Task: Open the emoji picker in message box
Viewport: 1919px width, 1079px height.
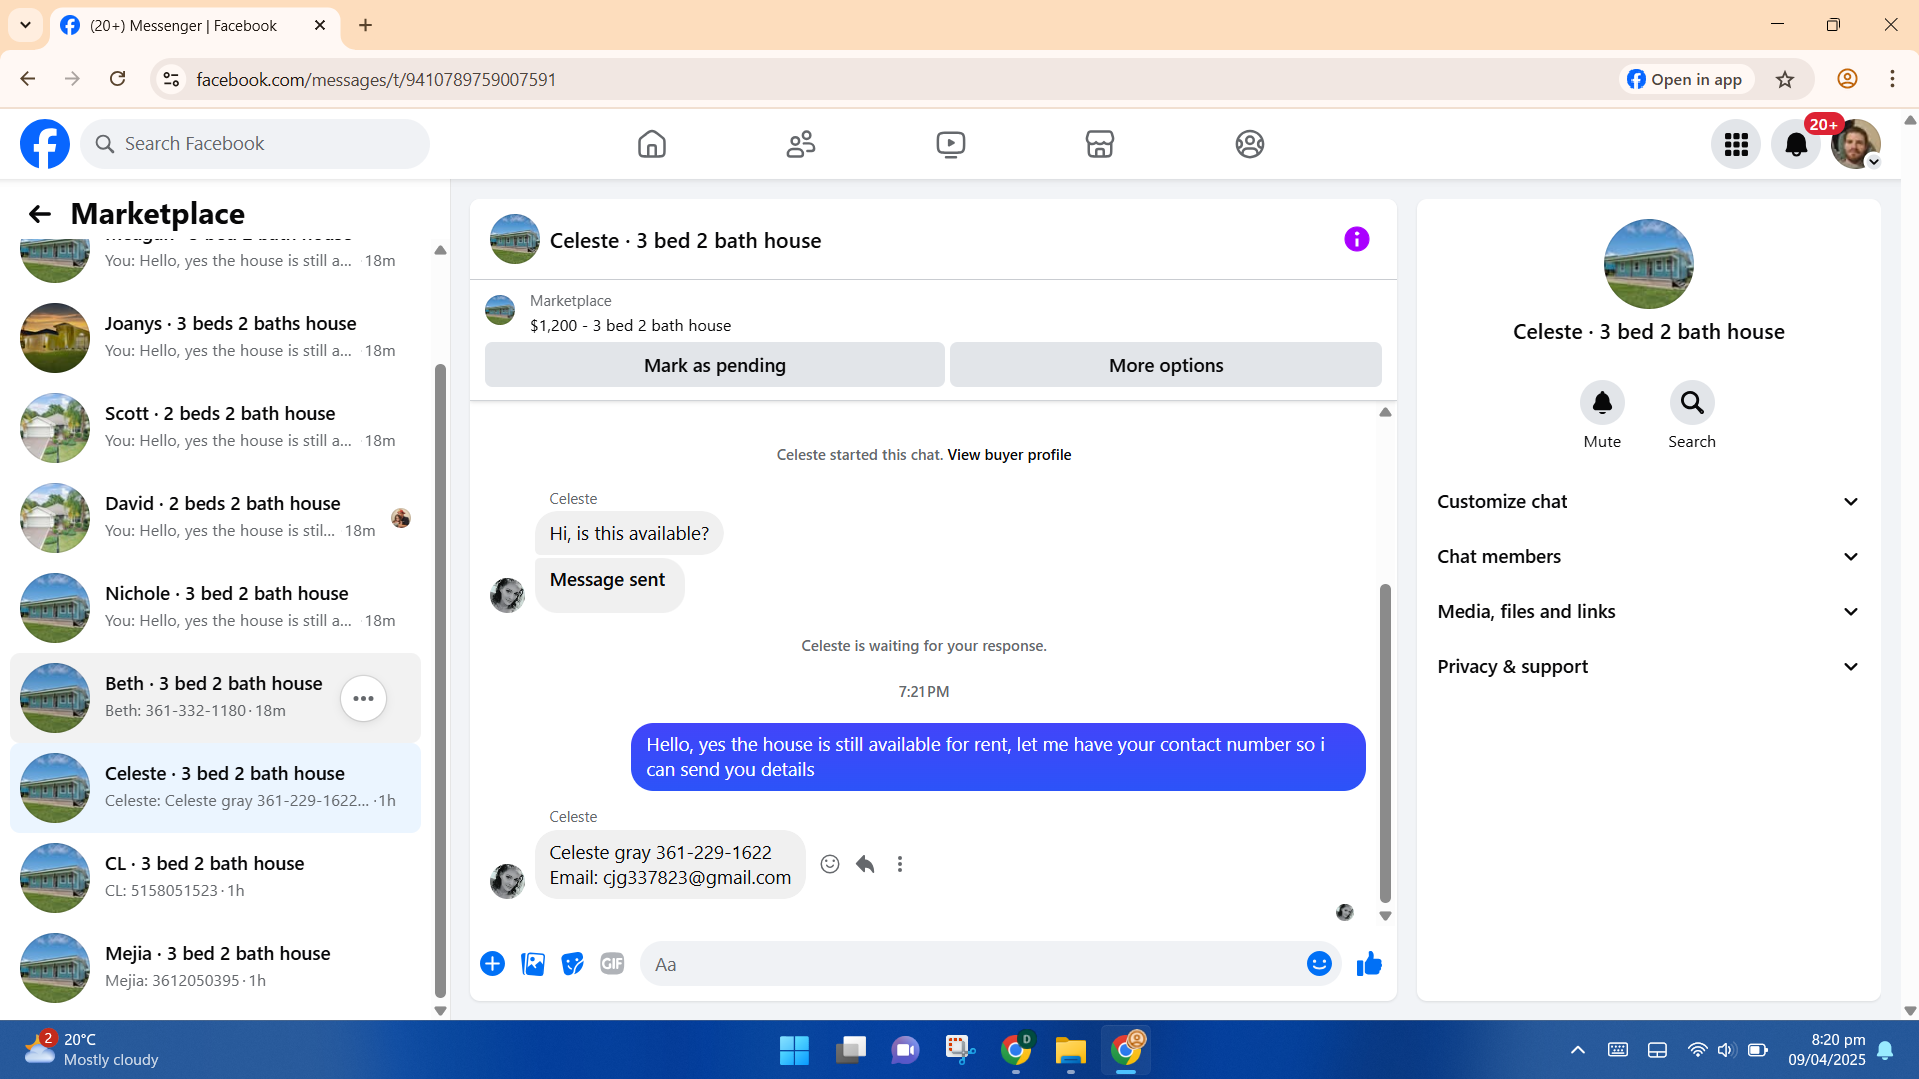Action: [x=1319, y=964]
